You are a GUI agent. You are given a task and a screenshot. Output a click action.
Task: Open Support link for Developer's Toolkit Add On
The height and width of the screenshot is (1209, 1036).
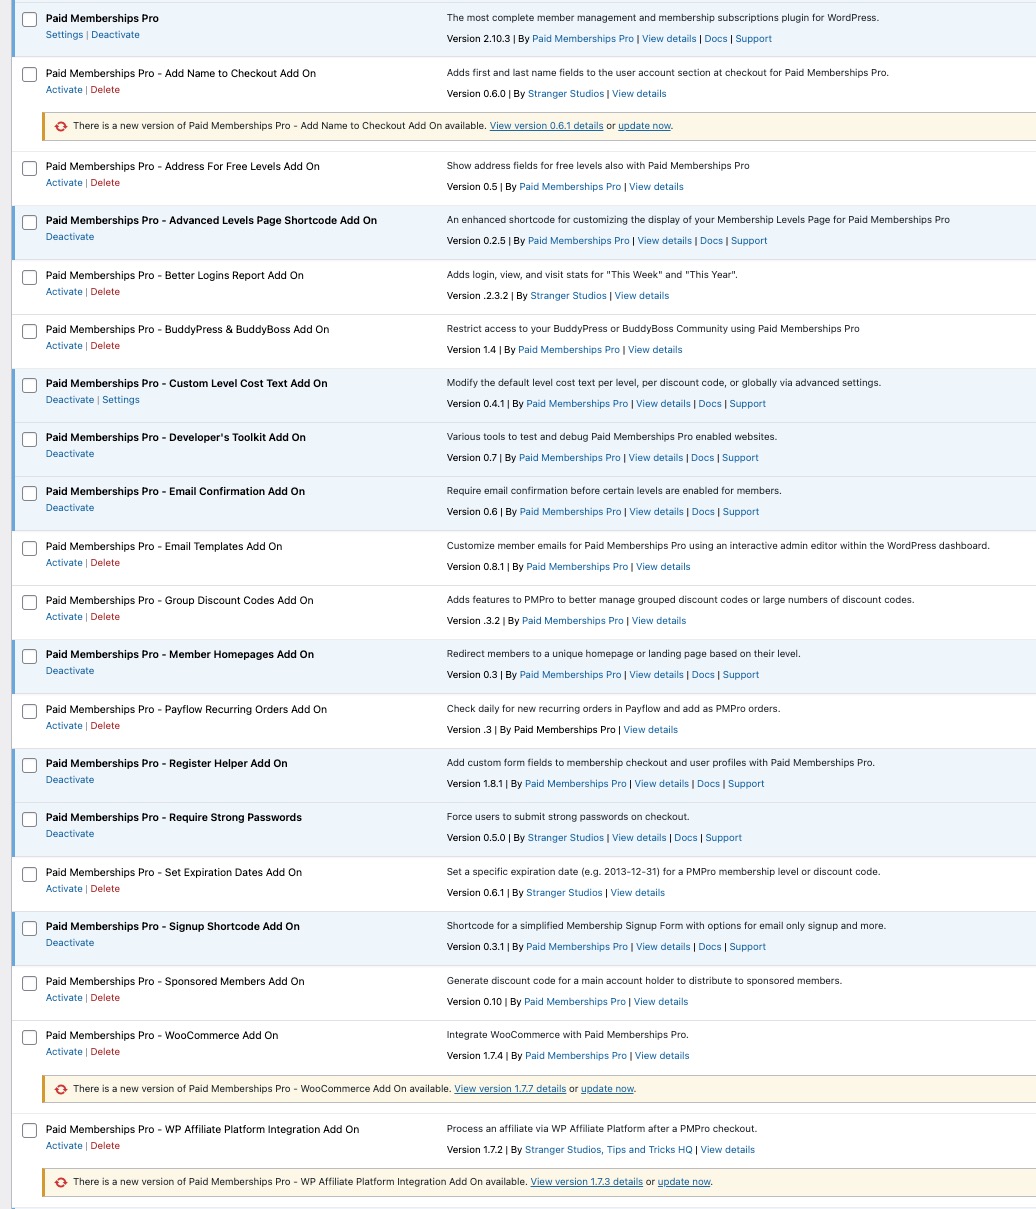[741, 458]
